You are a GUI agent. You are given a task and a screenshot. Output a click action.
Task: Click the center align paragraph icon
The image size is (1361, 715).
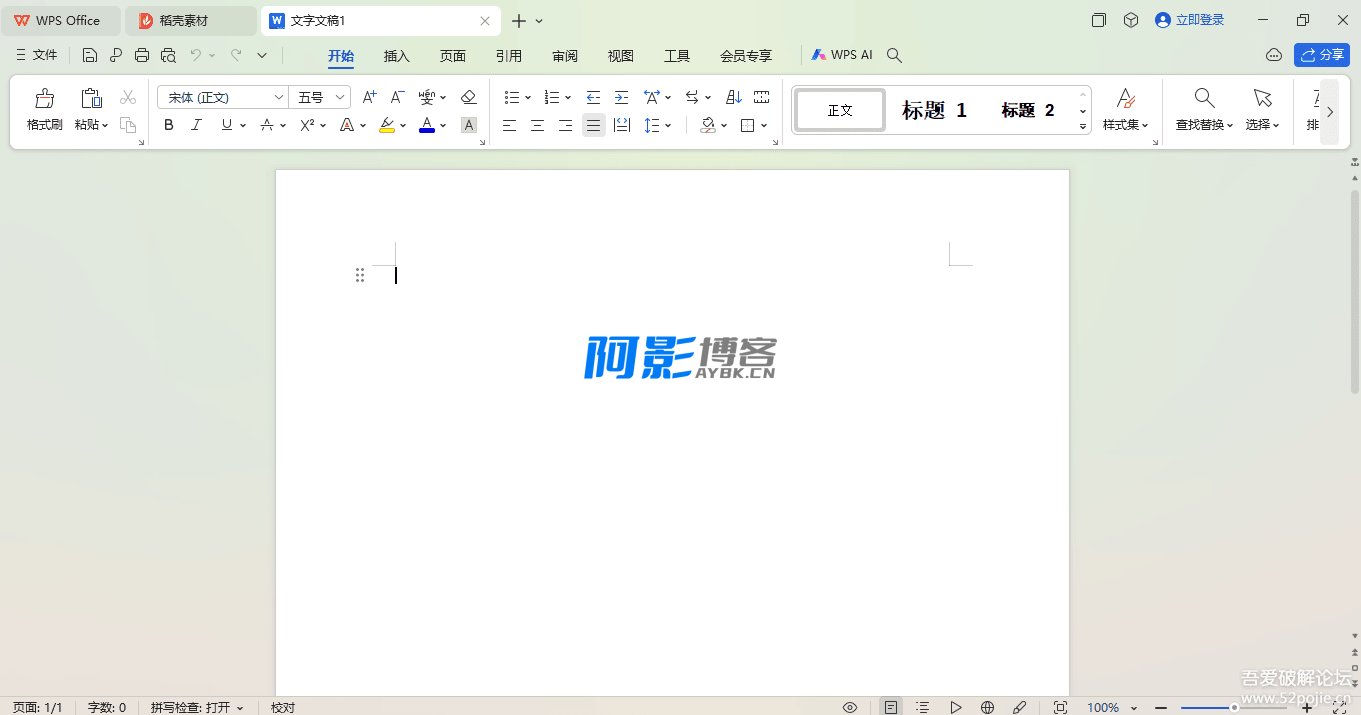click(537, 125)
